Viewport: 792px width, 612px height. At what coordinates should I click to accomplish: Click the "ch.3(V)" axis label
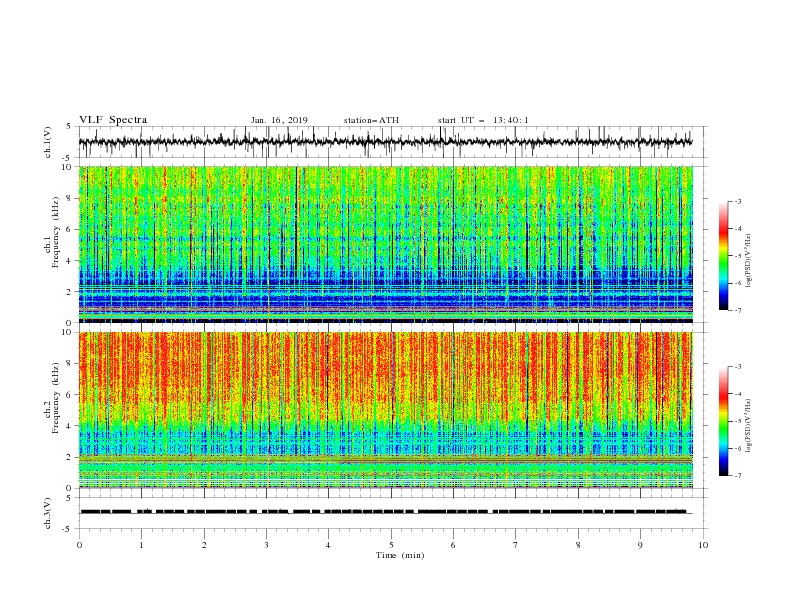[48, 513]
